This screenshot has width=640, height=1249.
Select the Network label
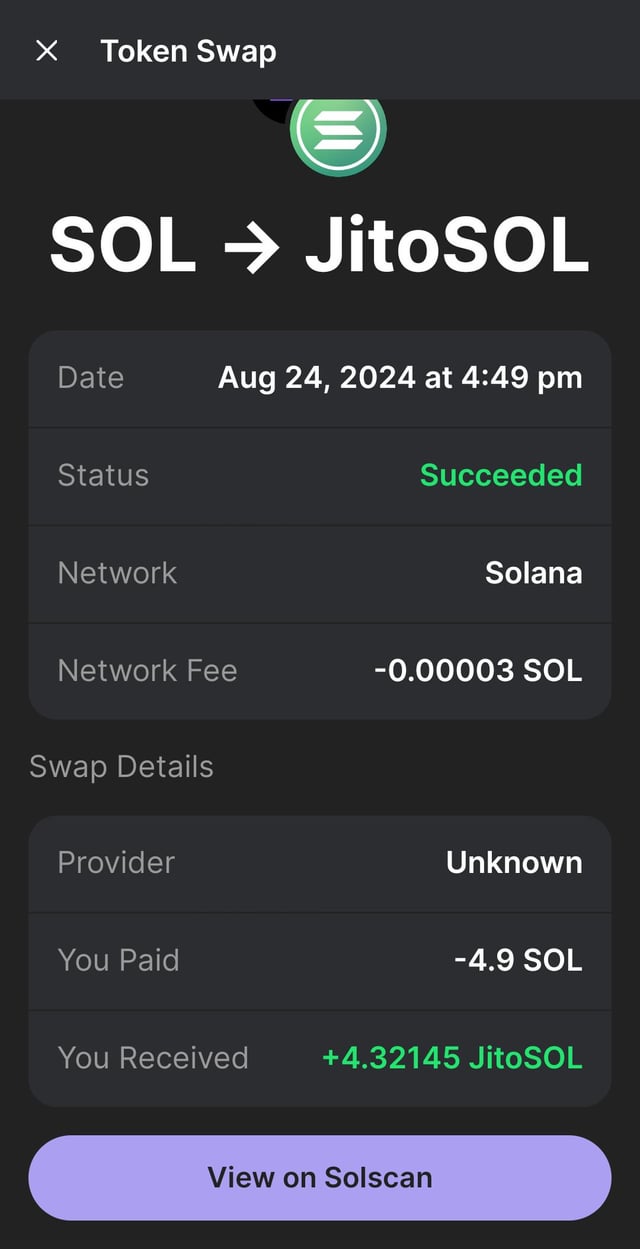(117, 573)
